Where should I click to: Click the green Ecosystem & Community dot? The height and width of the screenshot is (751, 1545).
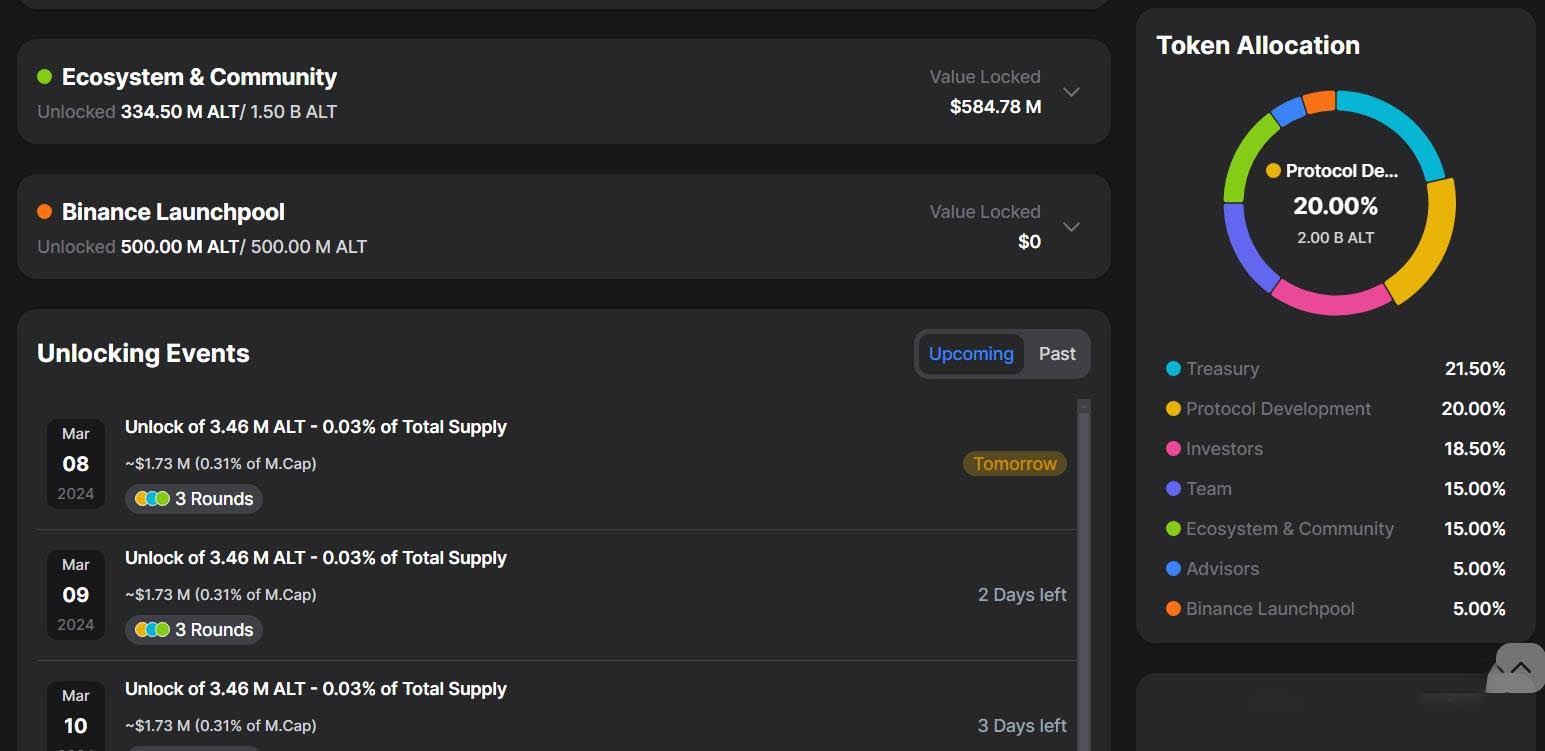tap(44, 77)
